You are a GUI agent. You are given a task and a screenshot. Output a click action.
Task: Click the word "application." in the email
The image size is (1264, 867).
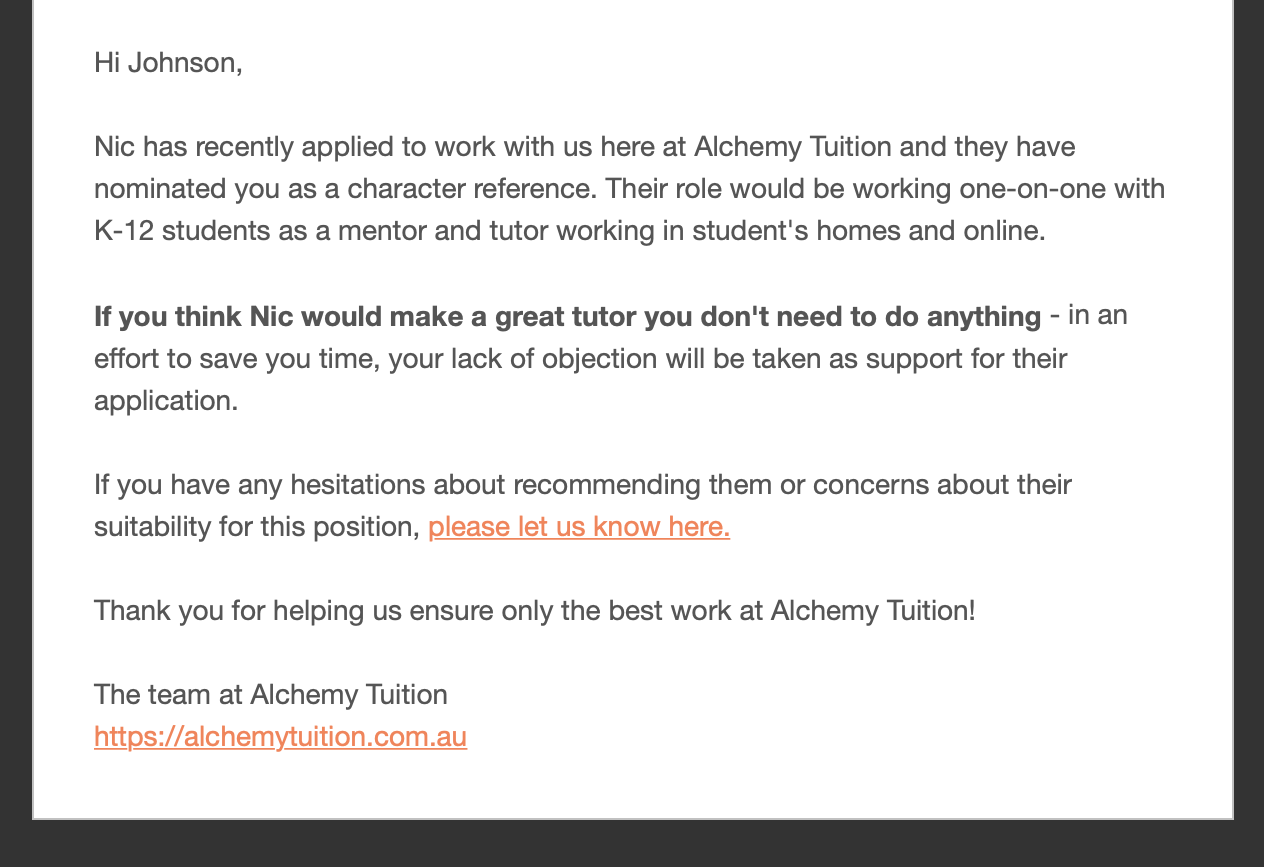click(166, 401)
